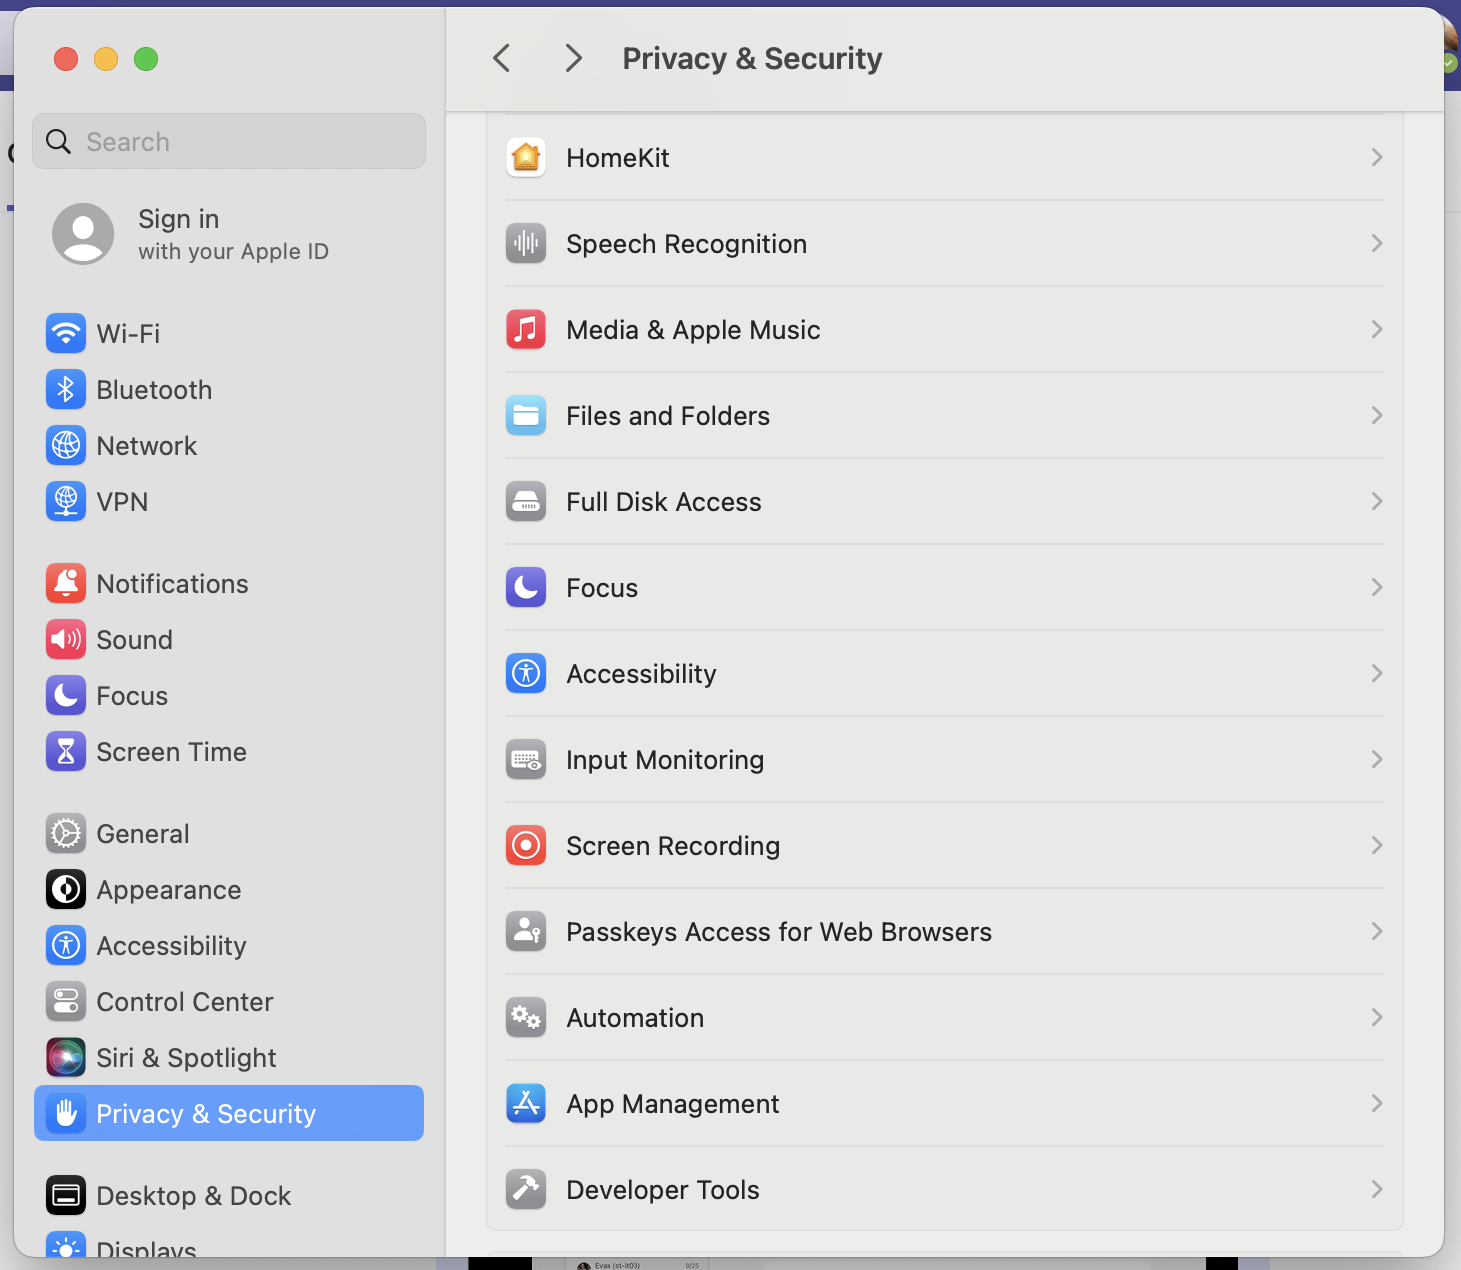1461x1270 pixels.
Task: Expand Full Disk Access row chevron
Action: [1377, 502]
